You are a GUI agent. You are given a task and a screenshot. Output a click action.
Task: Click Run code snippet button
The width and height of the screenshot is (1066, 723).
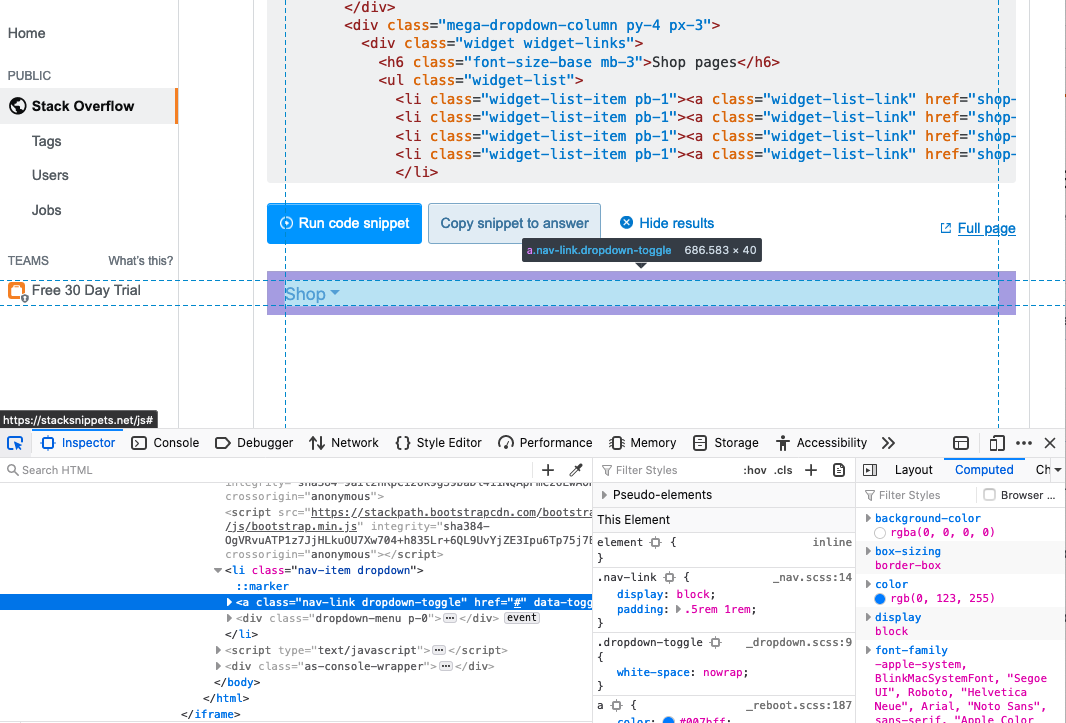(344, 223)
